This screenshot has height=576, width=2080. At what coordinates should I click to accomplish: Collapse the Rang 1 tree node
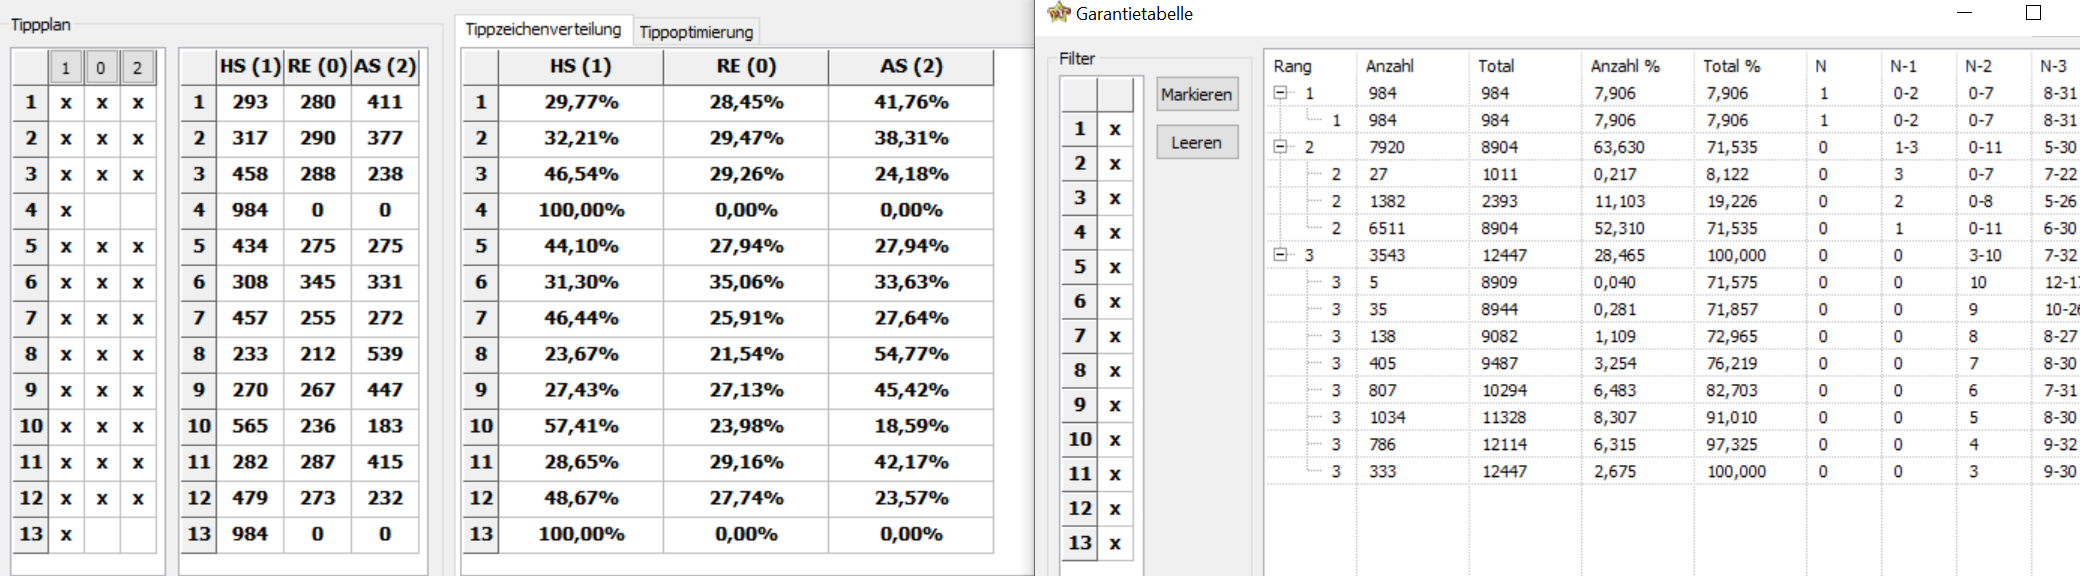tap(1280, 93)
